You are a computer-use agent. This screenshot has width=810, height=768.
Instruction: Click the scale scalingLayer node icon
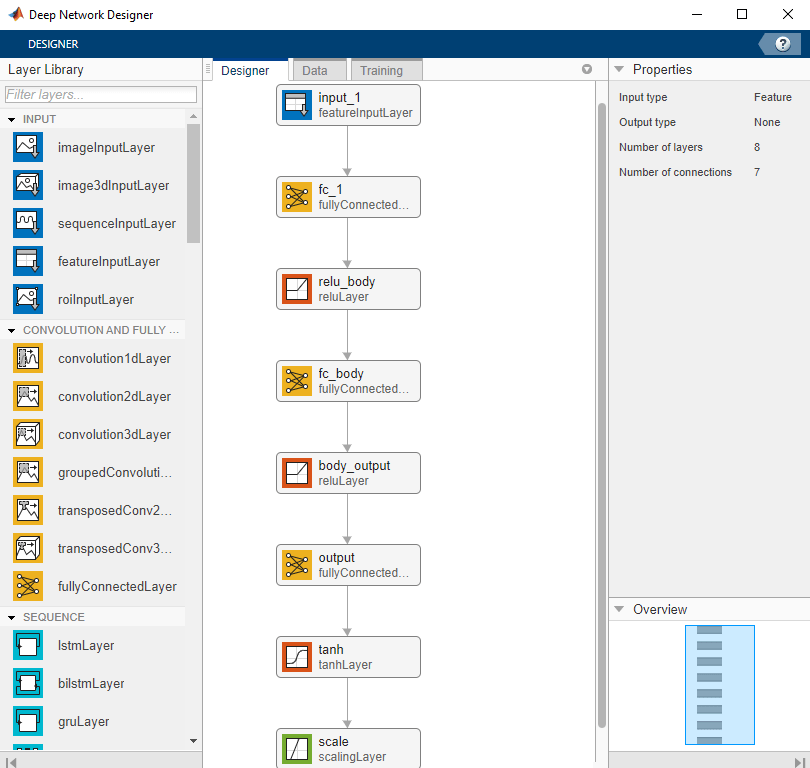tap(297, 748)
